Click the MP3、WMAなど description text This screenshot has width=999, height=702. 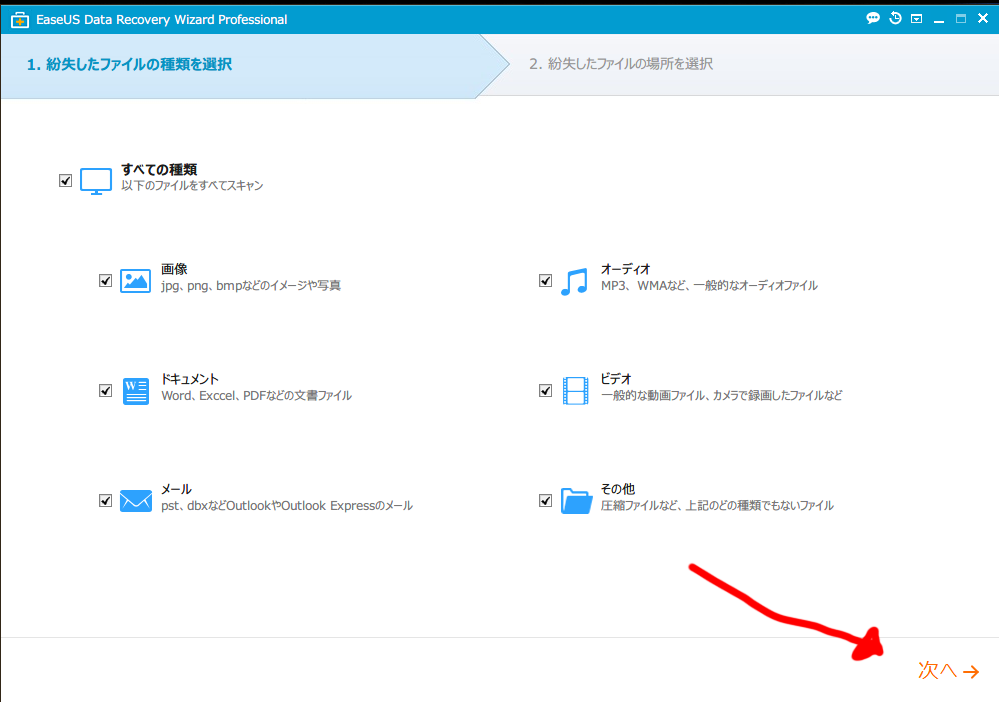coord(709,285)
